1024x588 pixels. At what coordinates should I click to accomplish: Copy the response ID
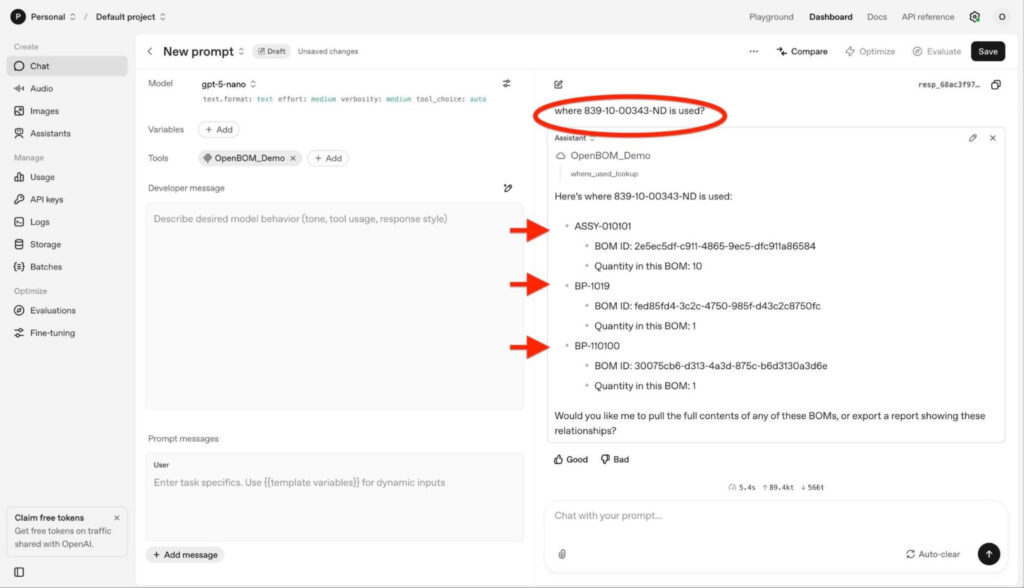pyautogui.click(x=996, y=84)
